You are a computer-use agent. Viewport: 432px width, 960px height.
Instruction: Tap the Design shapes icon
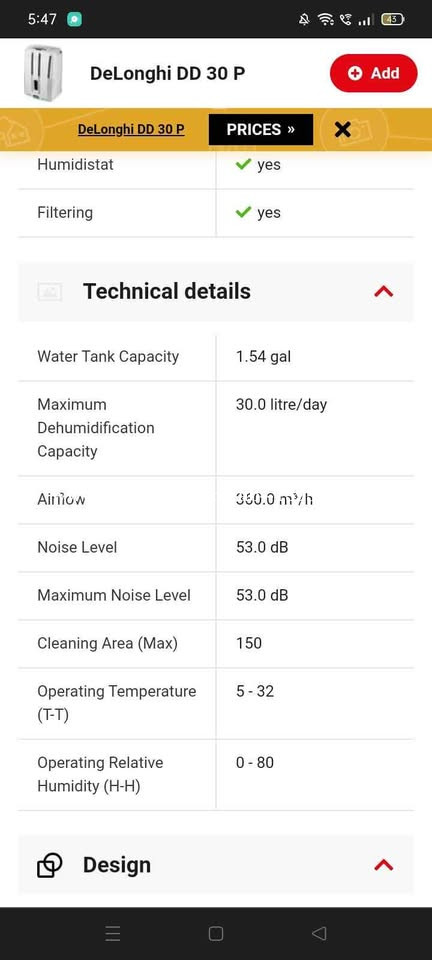coord(50,865)
